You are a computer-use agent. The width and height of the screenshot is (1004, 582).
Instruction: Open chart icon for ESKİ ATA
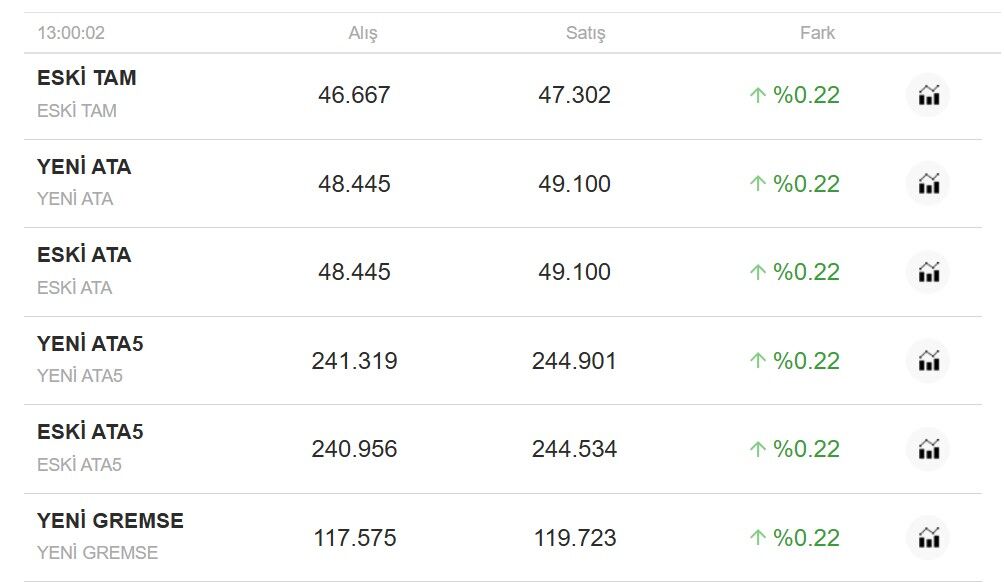(x=928, y=272)
